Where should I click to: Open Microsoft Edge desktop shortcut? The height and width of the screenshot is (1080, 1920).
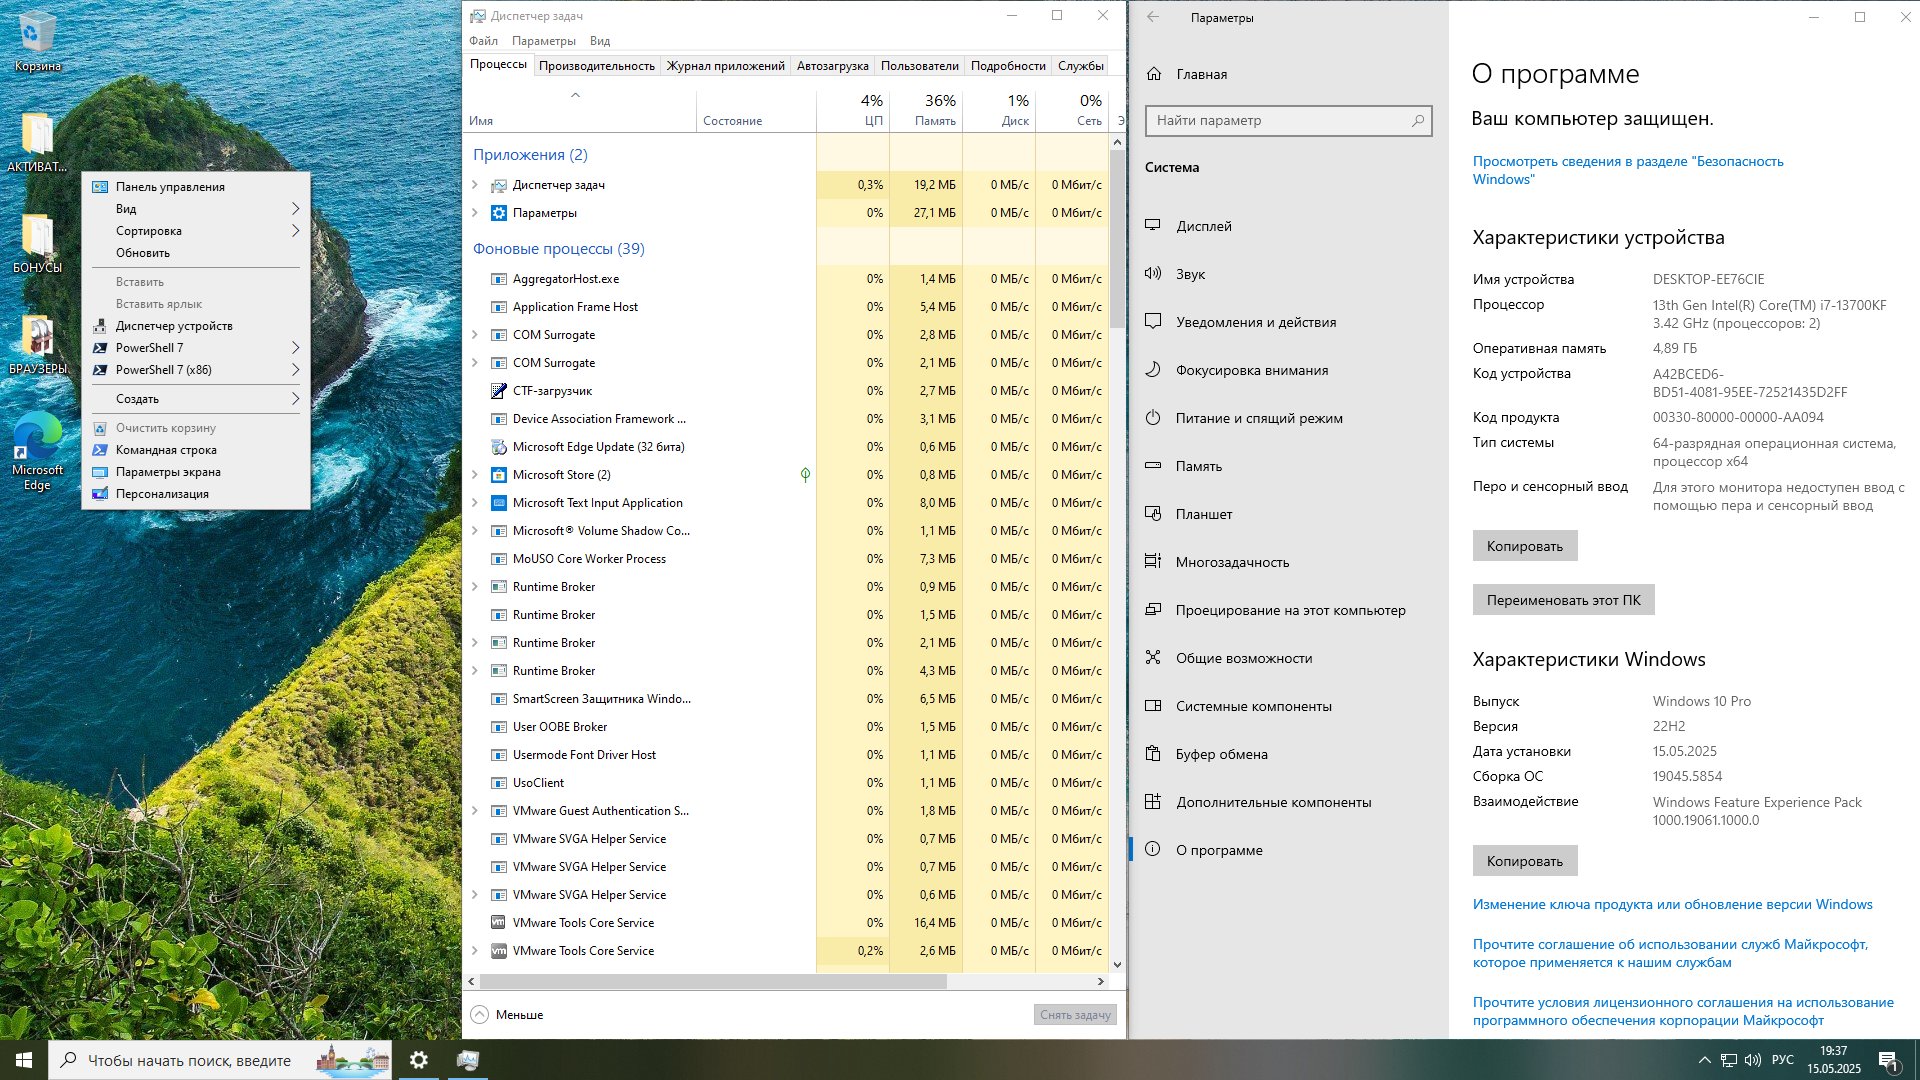click(x=37, y=450)
